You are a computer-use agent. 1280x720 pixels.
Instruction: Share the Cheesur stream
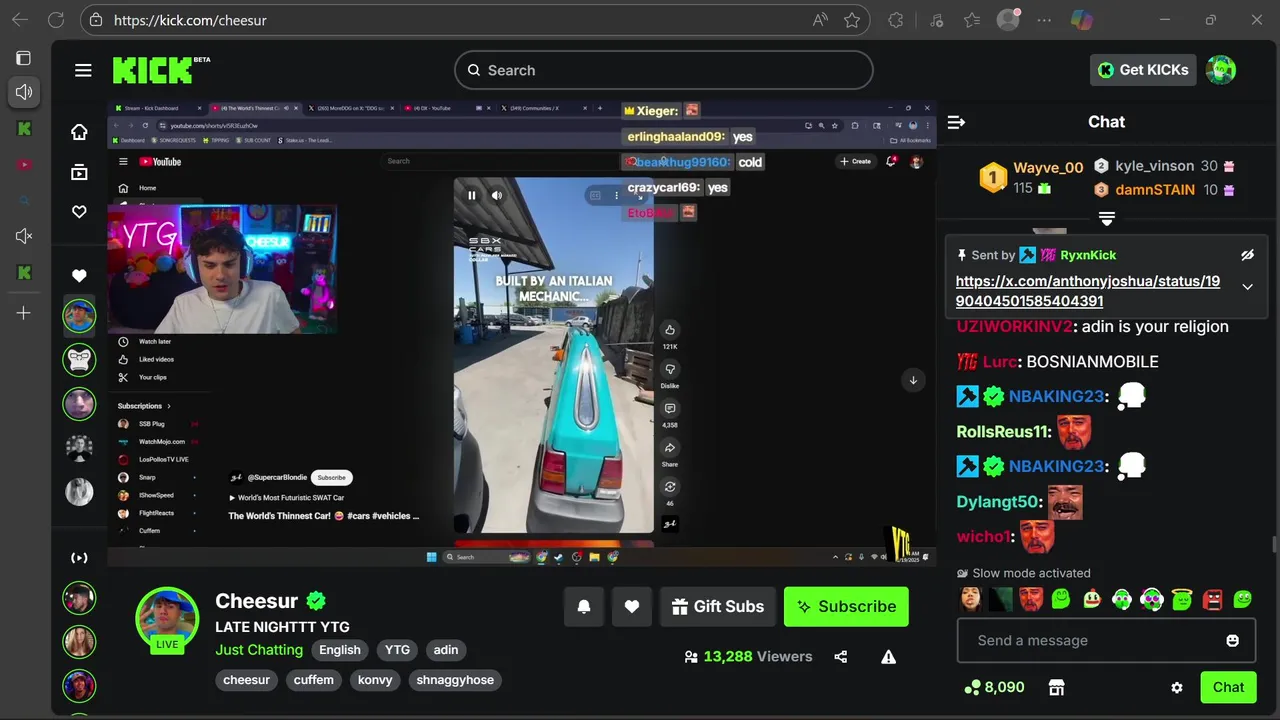(840, 657)
